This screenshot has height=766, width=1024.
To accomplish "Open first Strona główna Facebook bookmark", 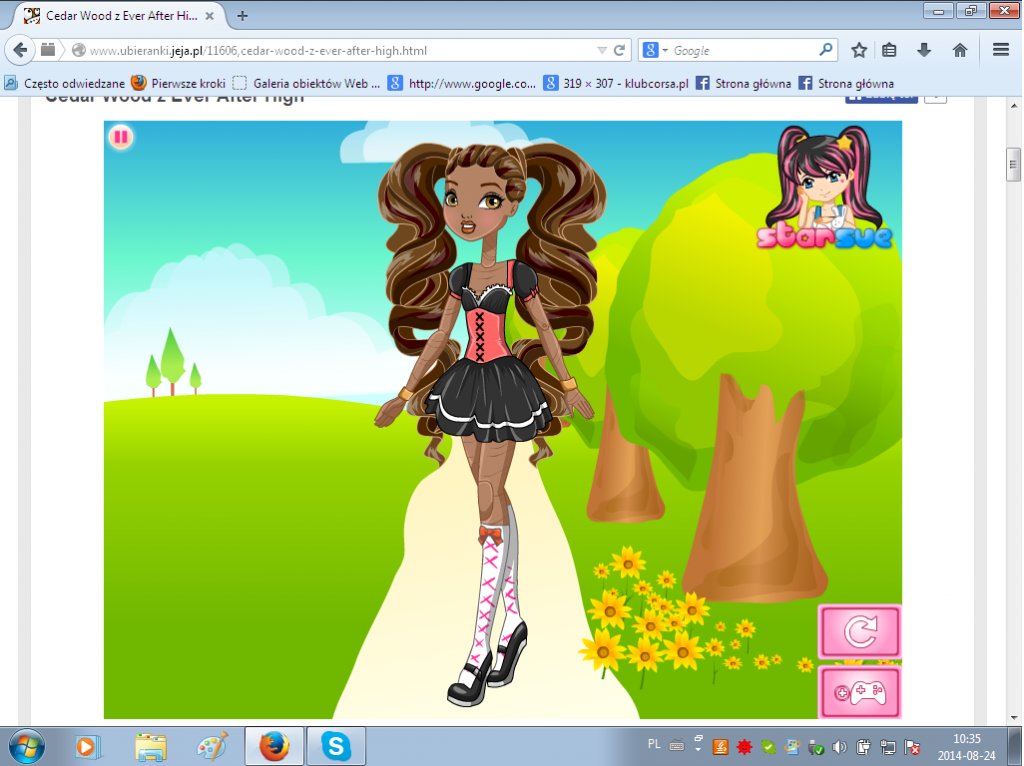I will pyautogui.click(x=743, y=84).
